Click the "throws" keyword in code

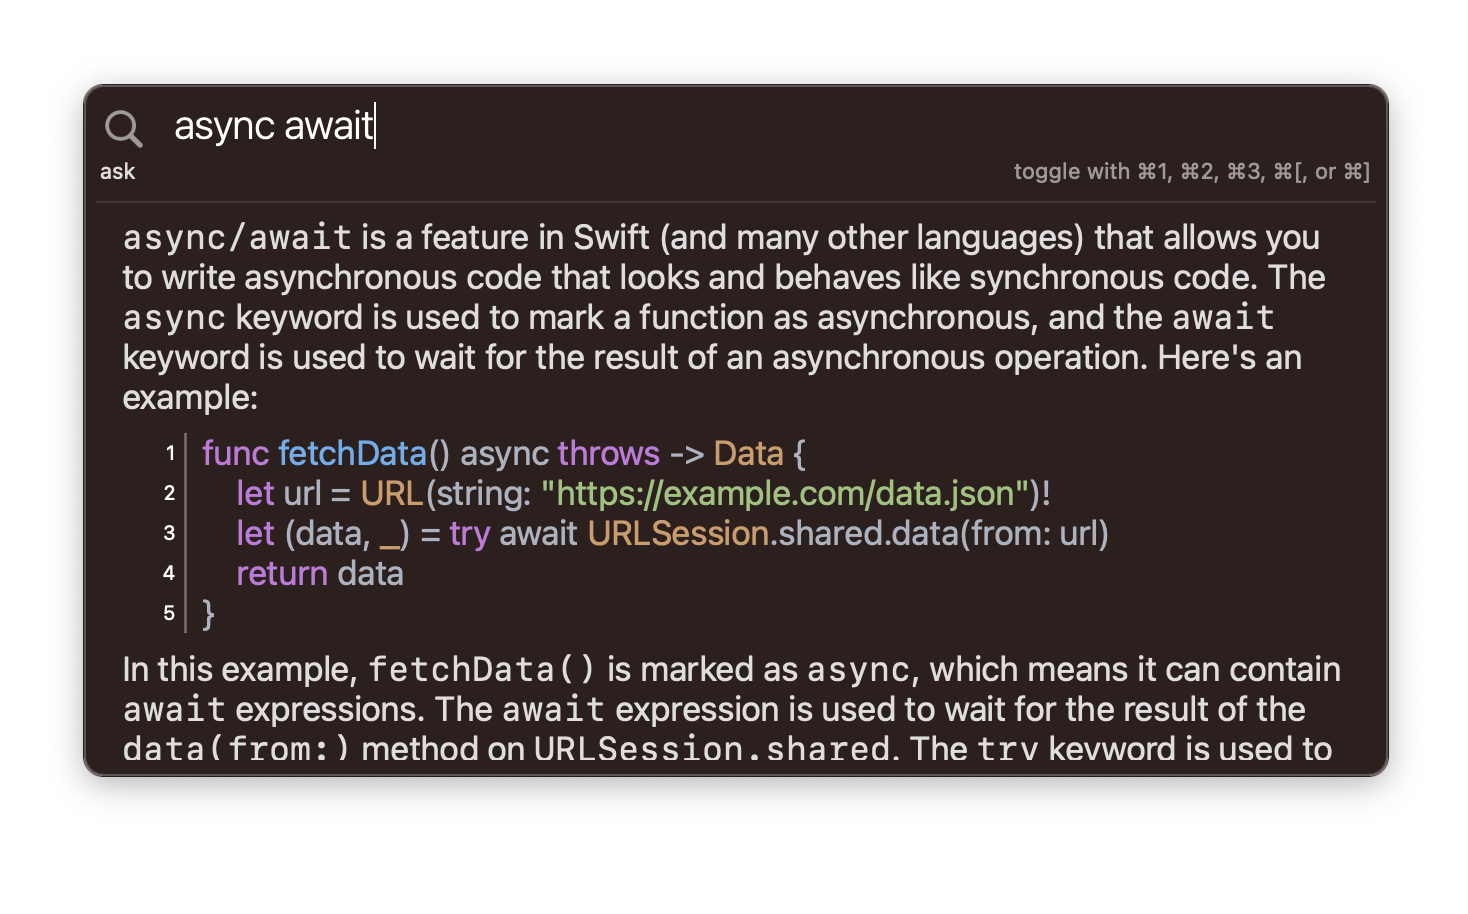[x=609, y=453]
